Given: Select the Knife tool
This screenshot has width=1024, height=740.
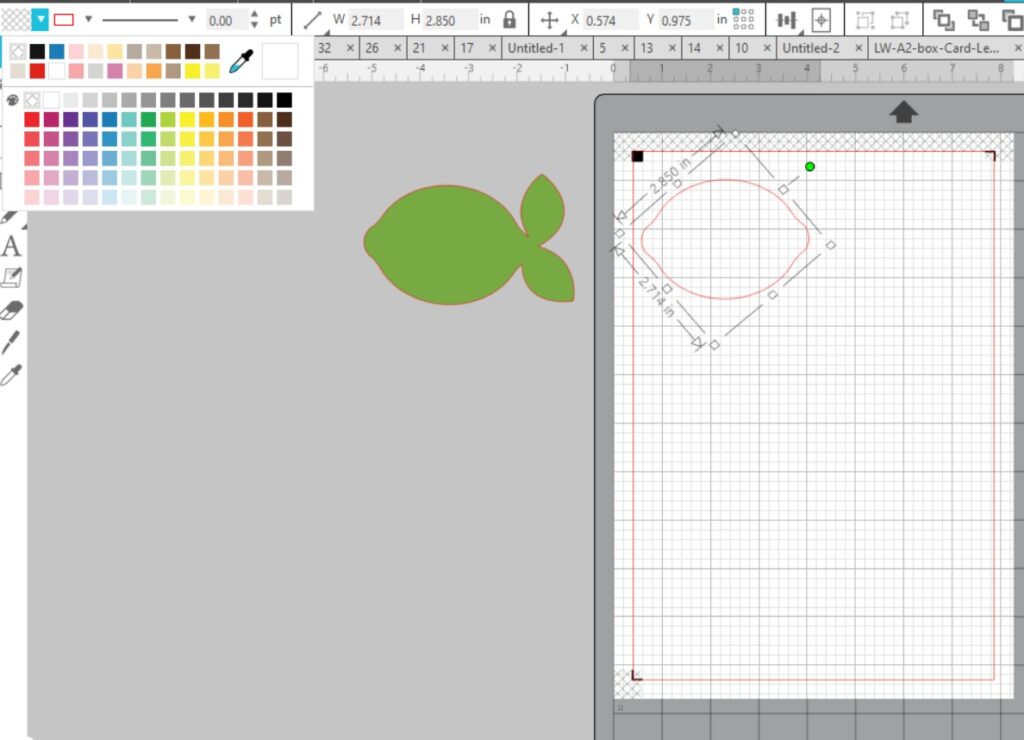Looking at the screenshot, I should (11, 343).
